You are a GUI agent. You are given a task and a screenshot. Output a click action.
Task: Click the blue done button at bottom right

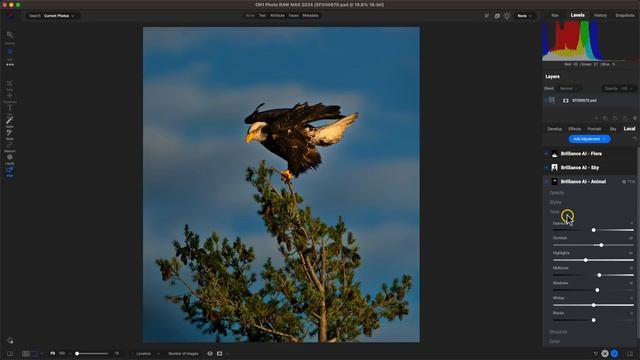click(x=614, y=353)
